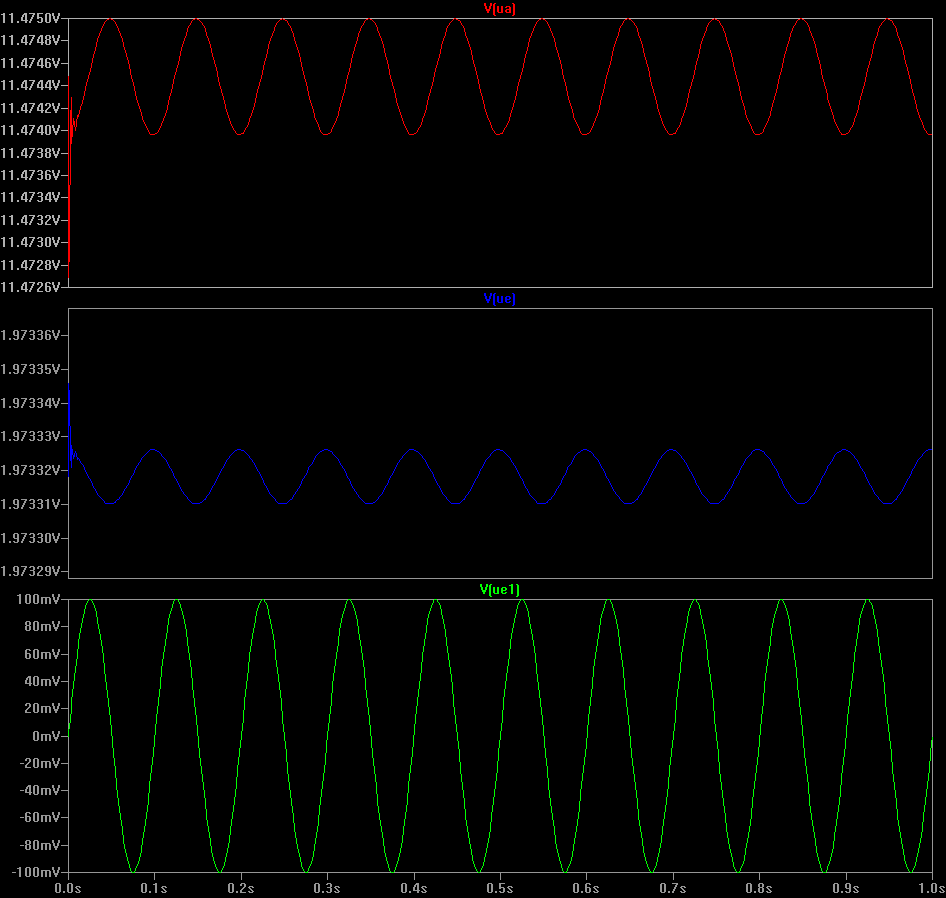Click the 11.4750V axis label
Image resolution: width=946 pixels, height=898 pixels.
click(x=30, y=19)
